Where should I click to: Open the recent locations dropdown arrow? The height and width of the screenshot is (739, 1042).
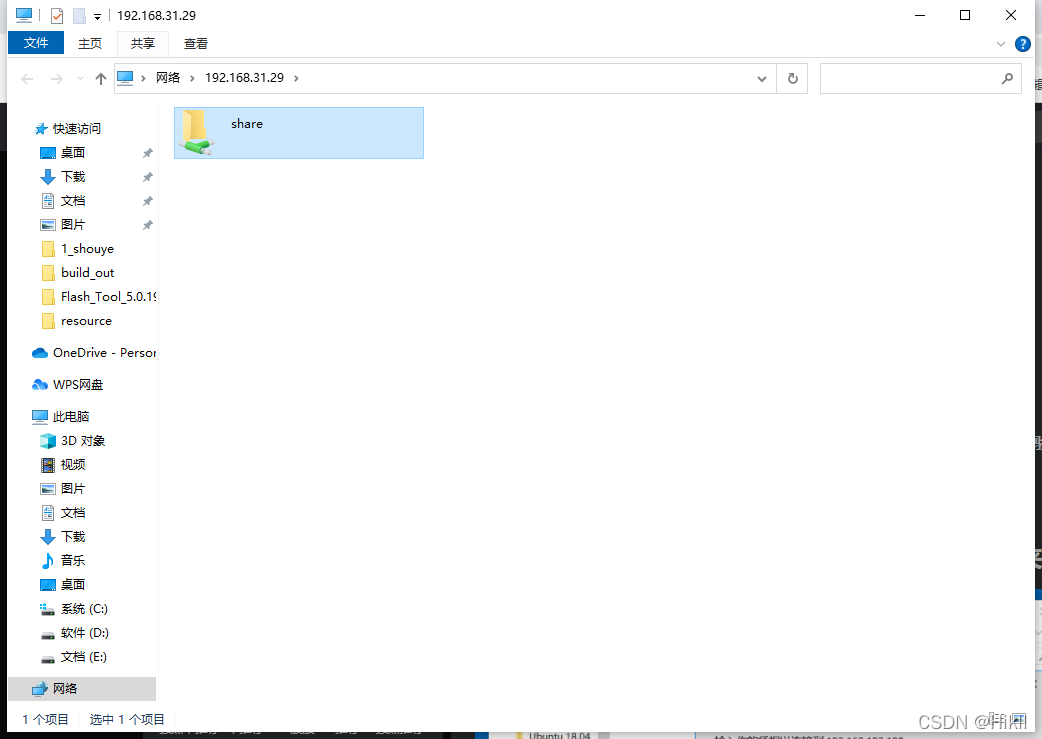tap(80, 78)
